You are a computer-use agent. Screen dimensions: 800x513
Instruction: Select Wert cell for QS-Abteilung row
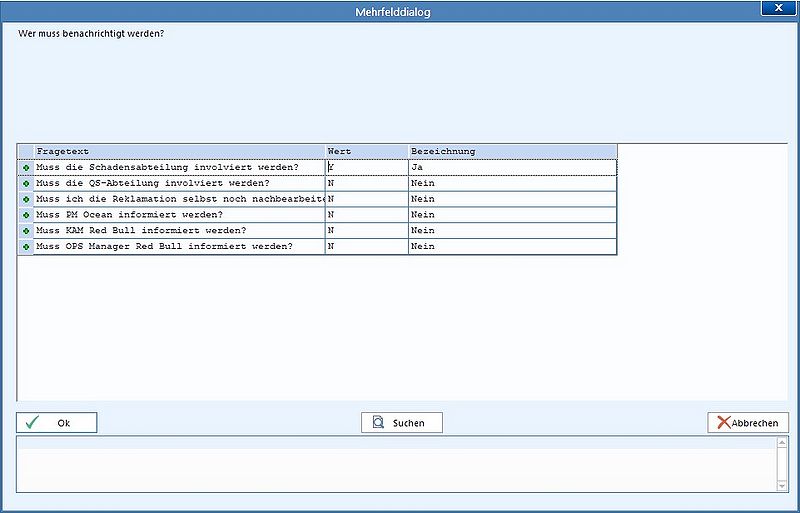pos(367,183)
